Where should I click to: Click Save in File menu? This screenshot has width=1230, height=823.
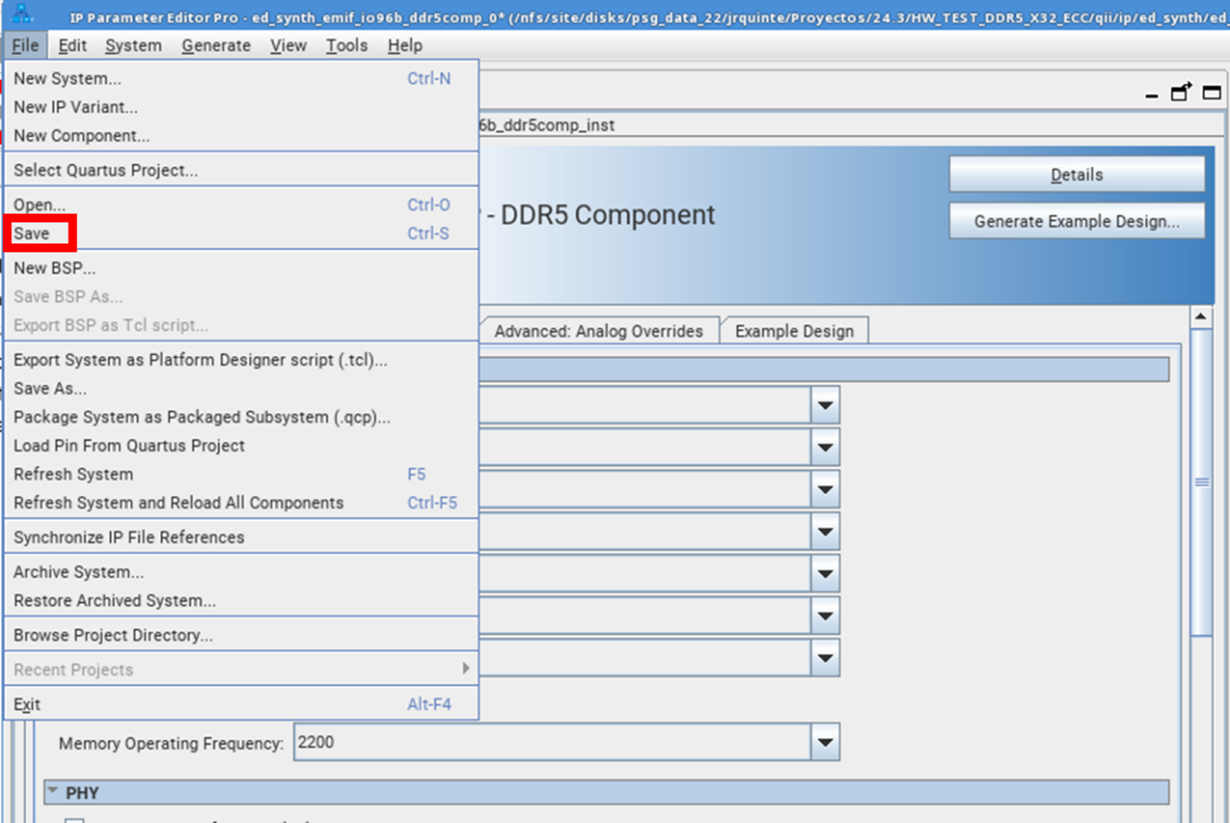[241, 234]
